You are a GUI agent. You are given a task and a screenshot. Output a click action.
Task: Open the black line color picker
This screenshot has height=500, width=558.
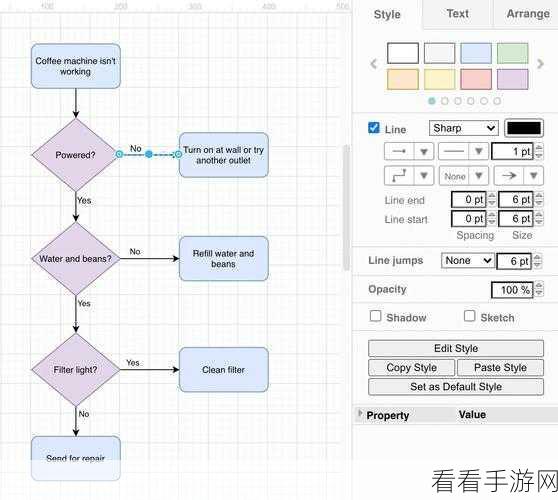click(524, 128)
